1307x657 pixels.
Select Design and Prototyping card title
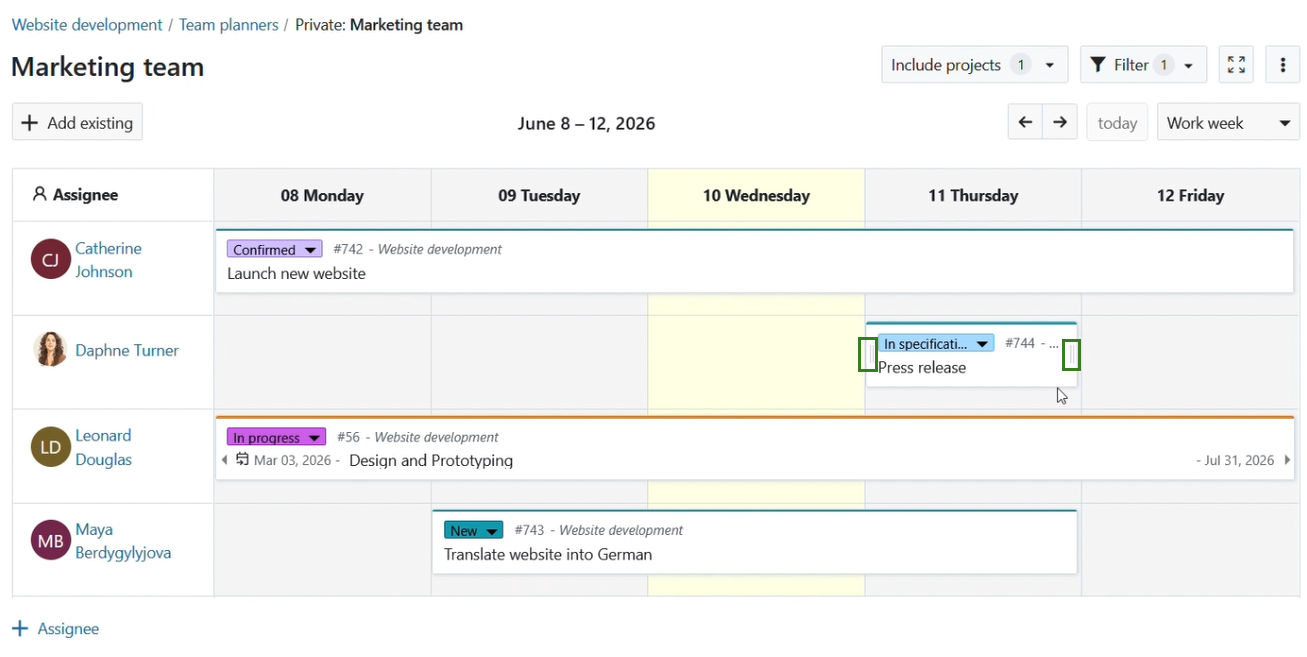coord(431,461)
